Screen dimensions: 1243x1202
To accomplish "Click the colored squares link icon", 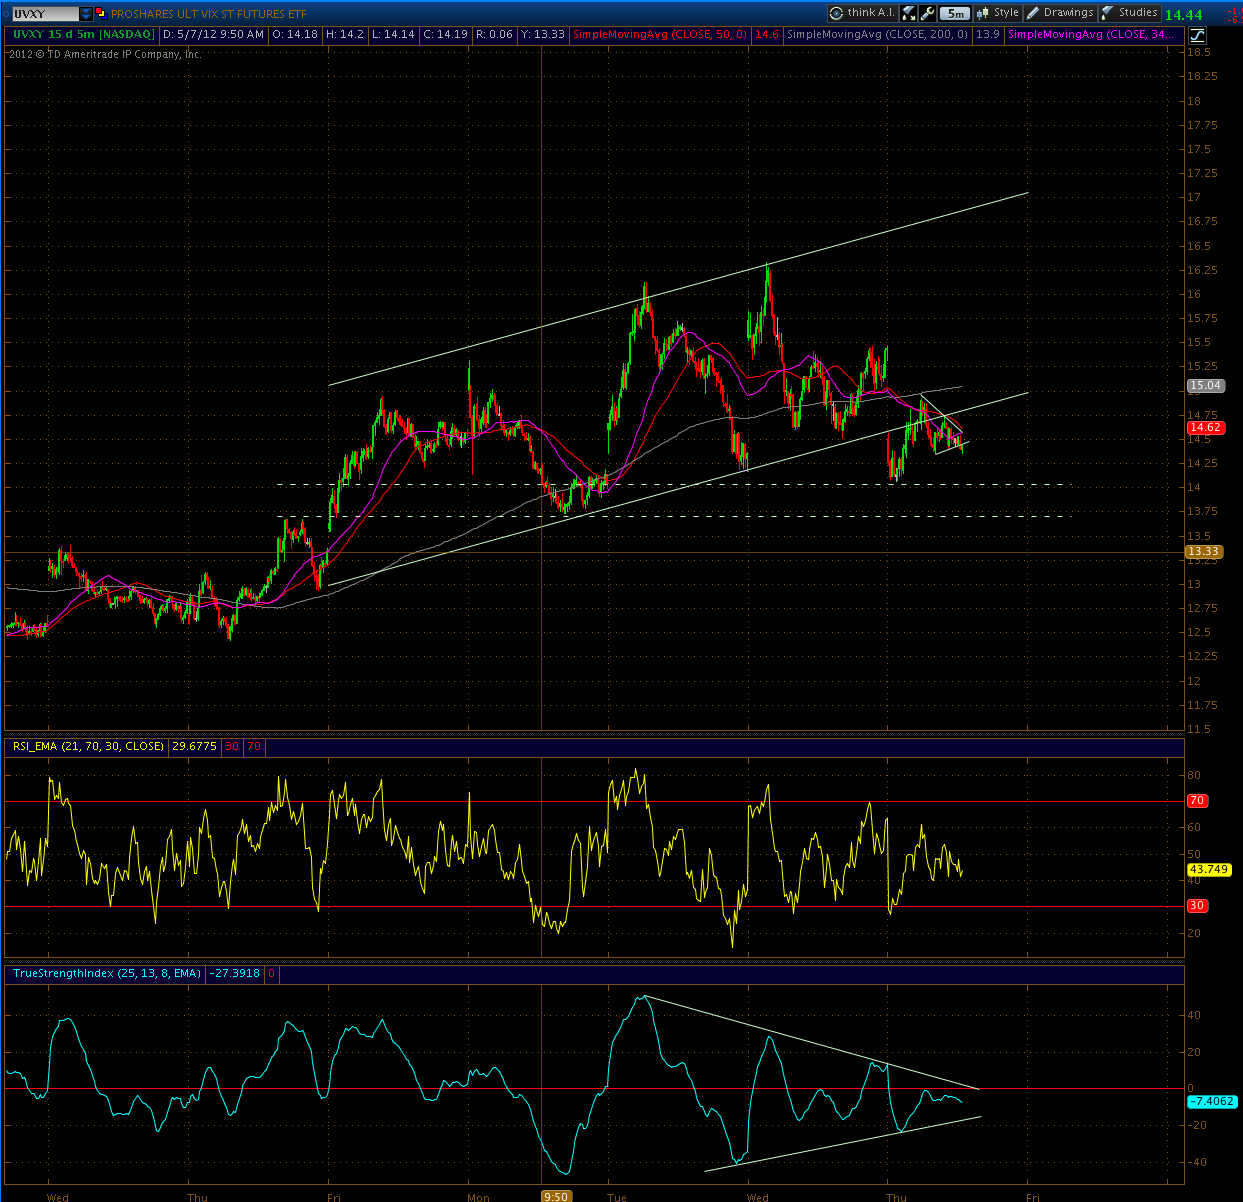I will pyautogui.click(x=101, y=14).
